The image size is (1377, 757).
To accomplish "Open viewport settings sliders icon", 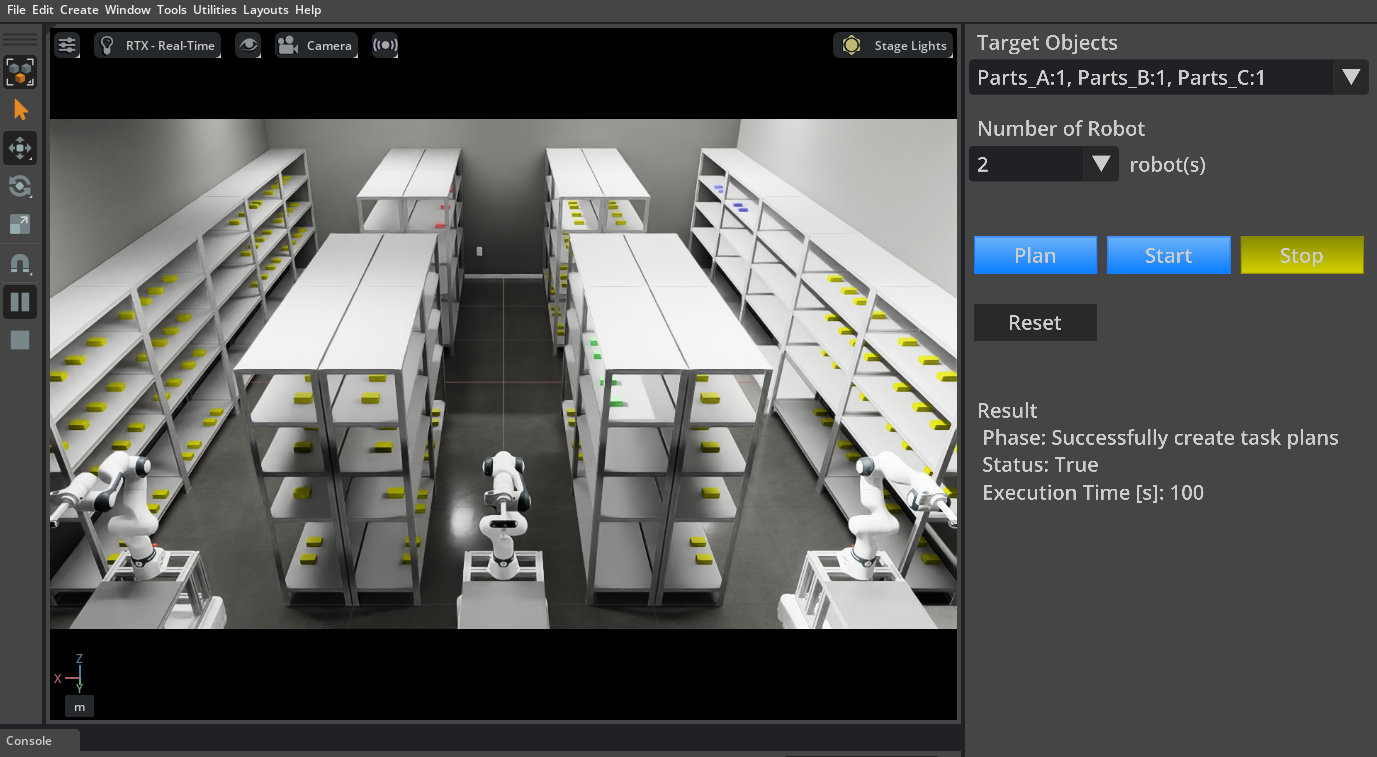I will tap(67, 45).
